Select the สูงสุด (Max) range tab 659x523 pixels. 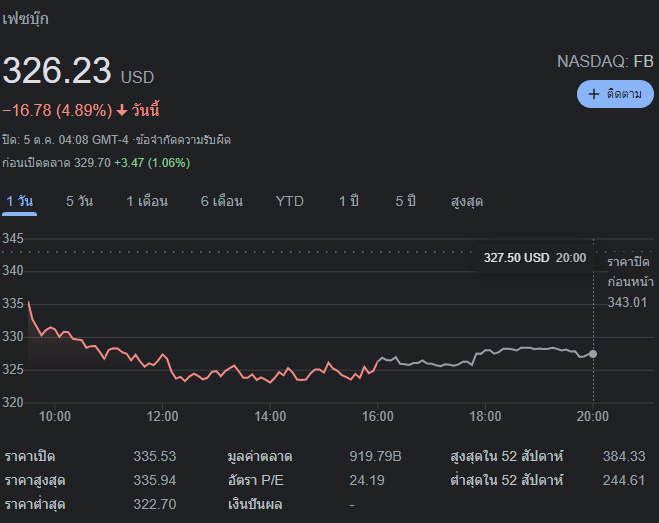(x=467, y=202)
